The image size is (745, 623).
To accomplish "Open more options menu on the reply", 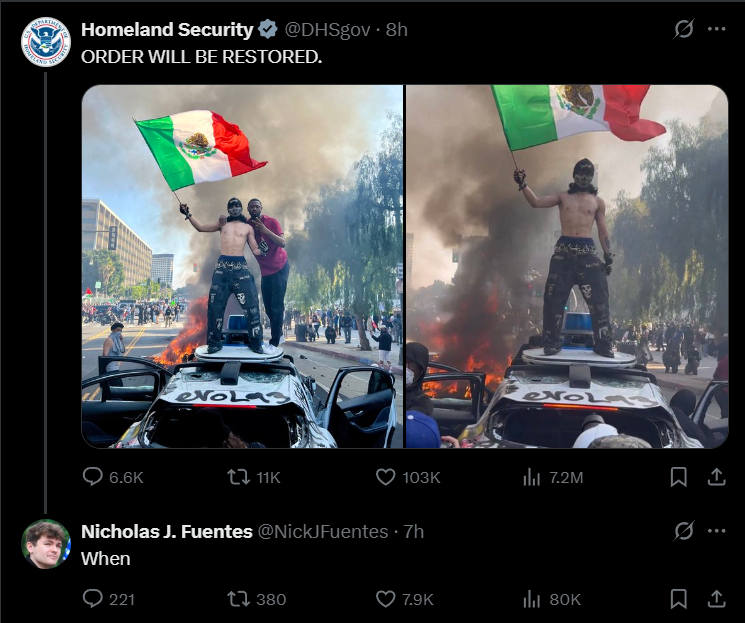I will tap(716, 531).
